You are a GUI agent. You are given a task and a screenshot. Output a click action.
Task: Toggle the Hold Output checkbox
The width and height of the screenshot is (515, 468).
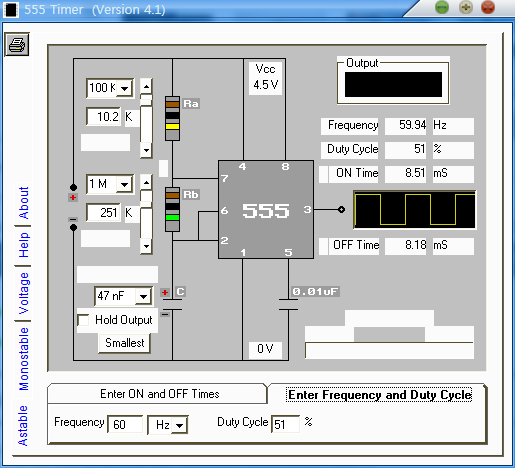coord(83,320)
